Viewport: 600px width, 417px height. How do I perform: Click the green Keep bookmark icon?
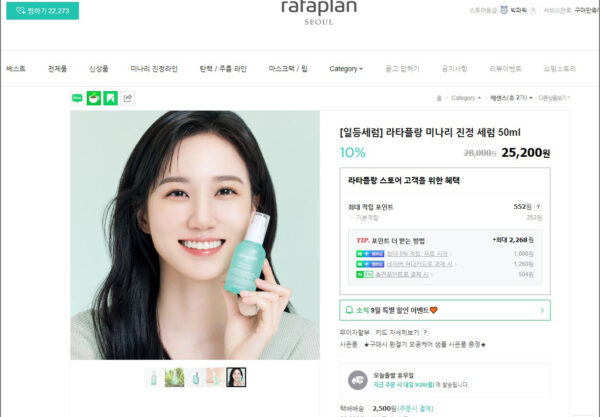tap(111, 98)
